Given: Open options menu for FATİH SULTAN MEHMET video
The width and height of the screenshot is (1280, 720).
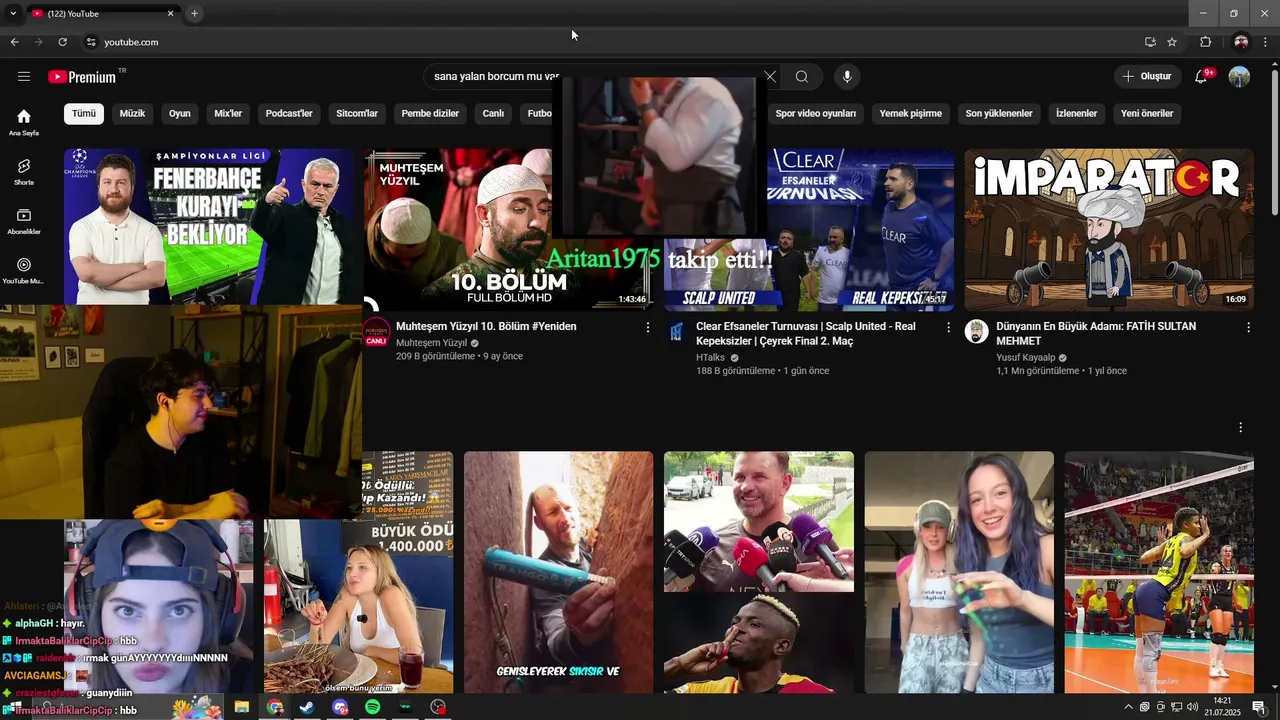Looking at the screenshot, I should click(1248, 327).
